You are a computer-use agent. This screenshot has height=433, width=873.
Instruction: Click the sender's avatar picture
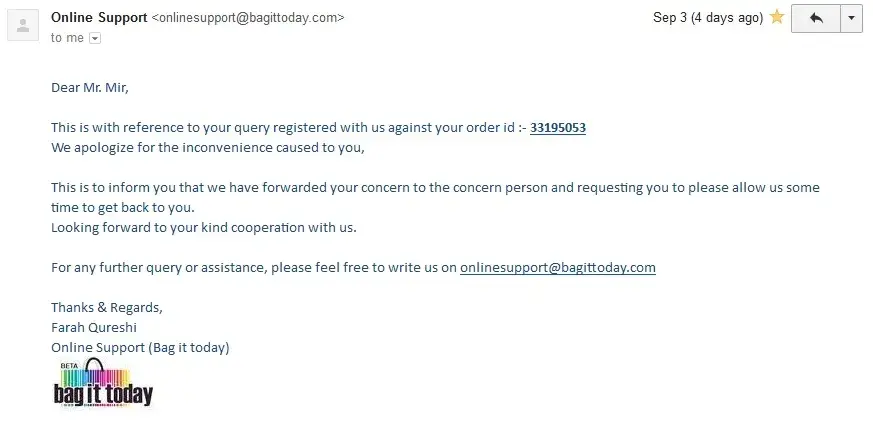click(23, 23)
